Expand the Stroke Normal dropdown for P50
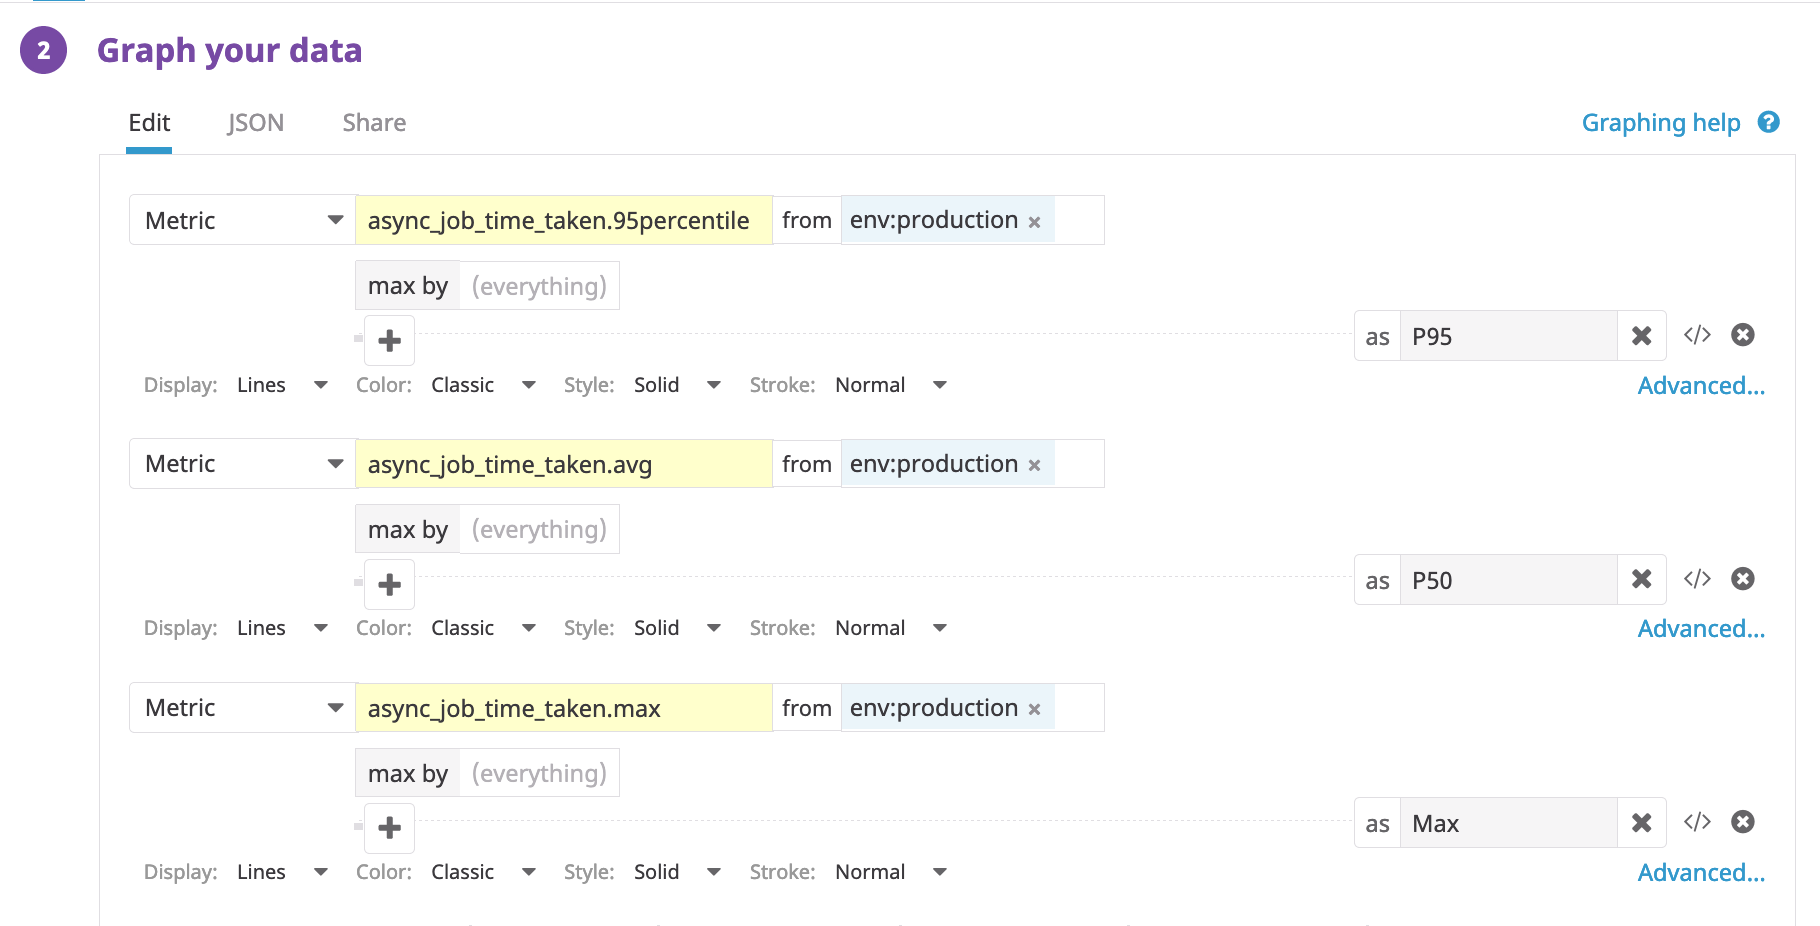The image size is (1820, 926). (890, 628)
